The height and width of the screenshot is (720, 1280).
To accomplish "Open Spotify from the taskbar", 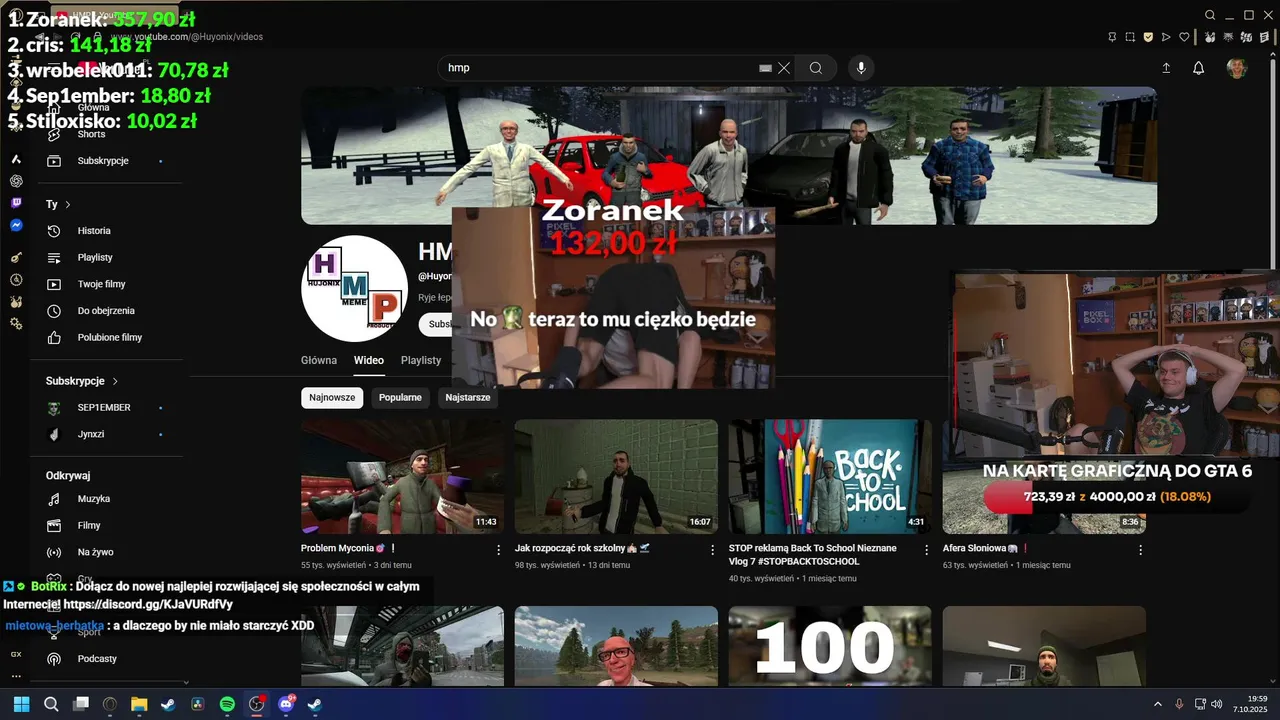I will (227, 704).
